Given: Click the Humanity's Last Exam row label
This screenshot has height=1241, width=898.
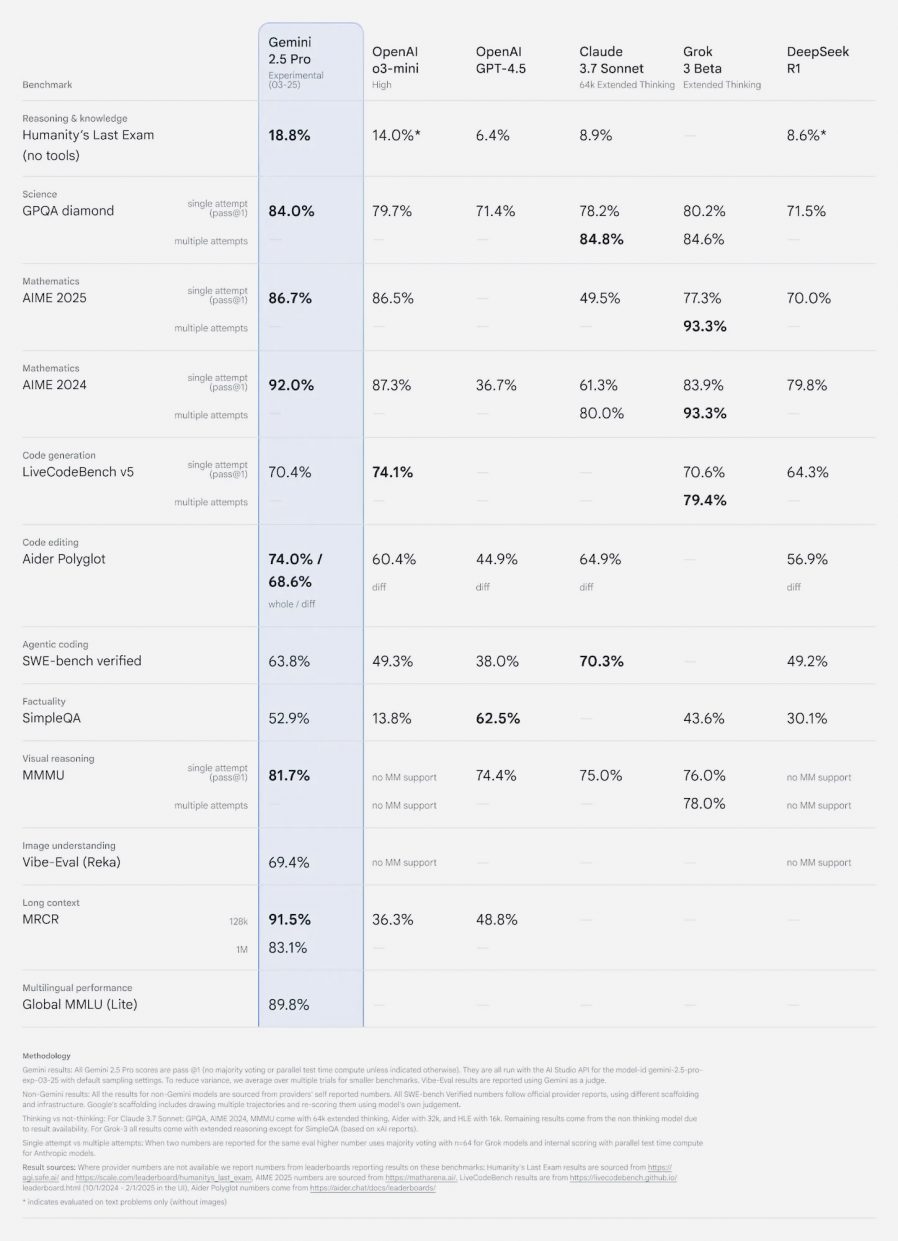Looking at the screenshot, I should [x=88, y=145].
